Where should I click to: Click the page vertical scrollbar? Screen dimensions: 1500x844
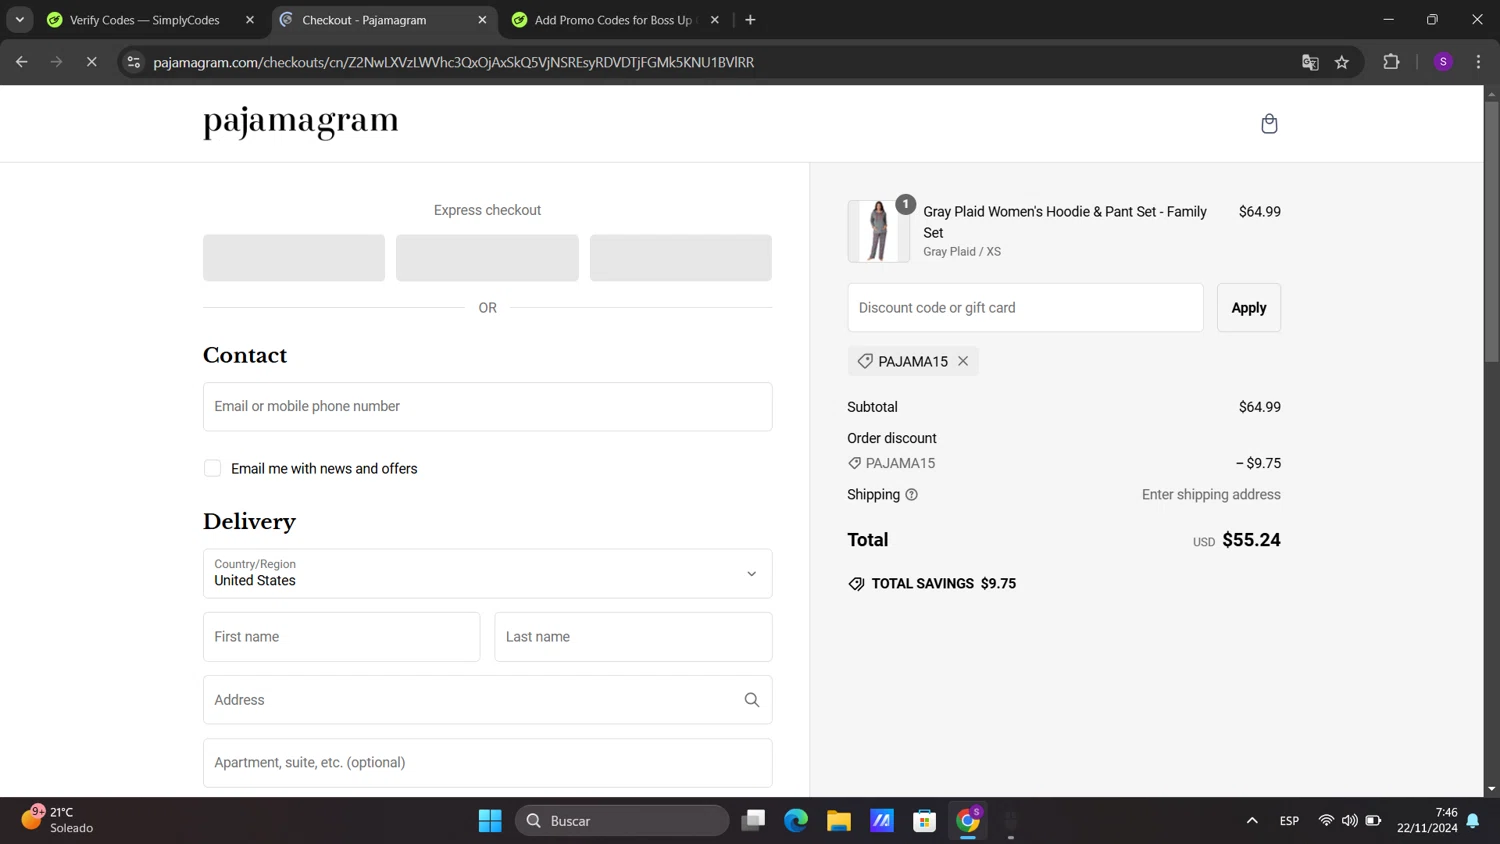[1491, 230]
